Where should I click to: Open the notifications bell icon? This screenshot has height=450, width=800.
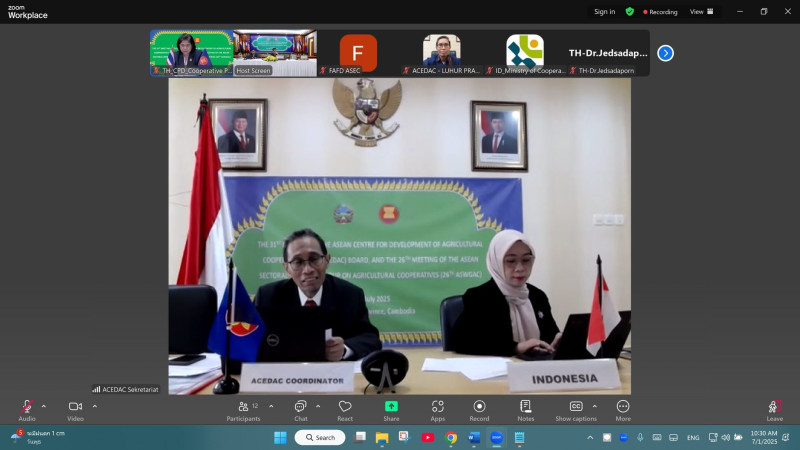786,437
